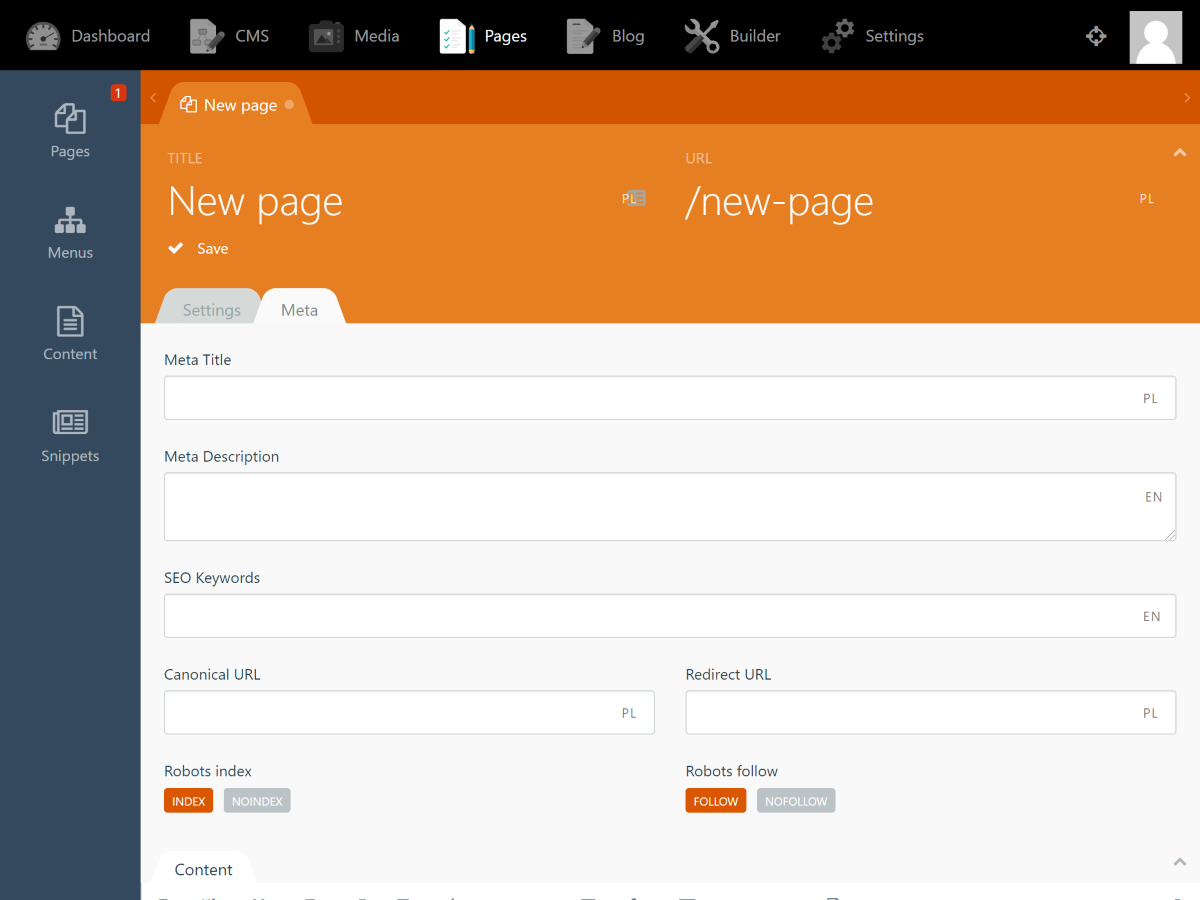Click the PL language tag in Canonical URL
The width and height of the screenshot is (1200, 900).
coord(629,713)
